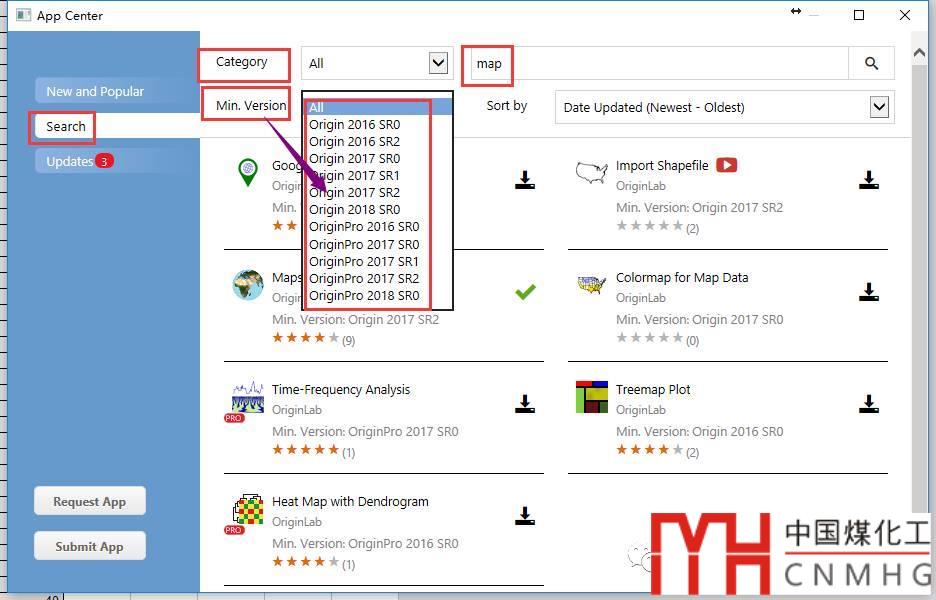Click the scrollbar up arrow
Image resolution: width=936 pixels, height=600 pixels.
point(919,53)
